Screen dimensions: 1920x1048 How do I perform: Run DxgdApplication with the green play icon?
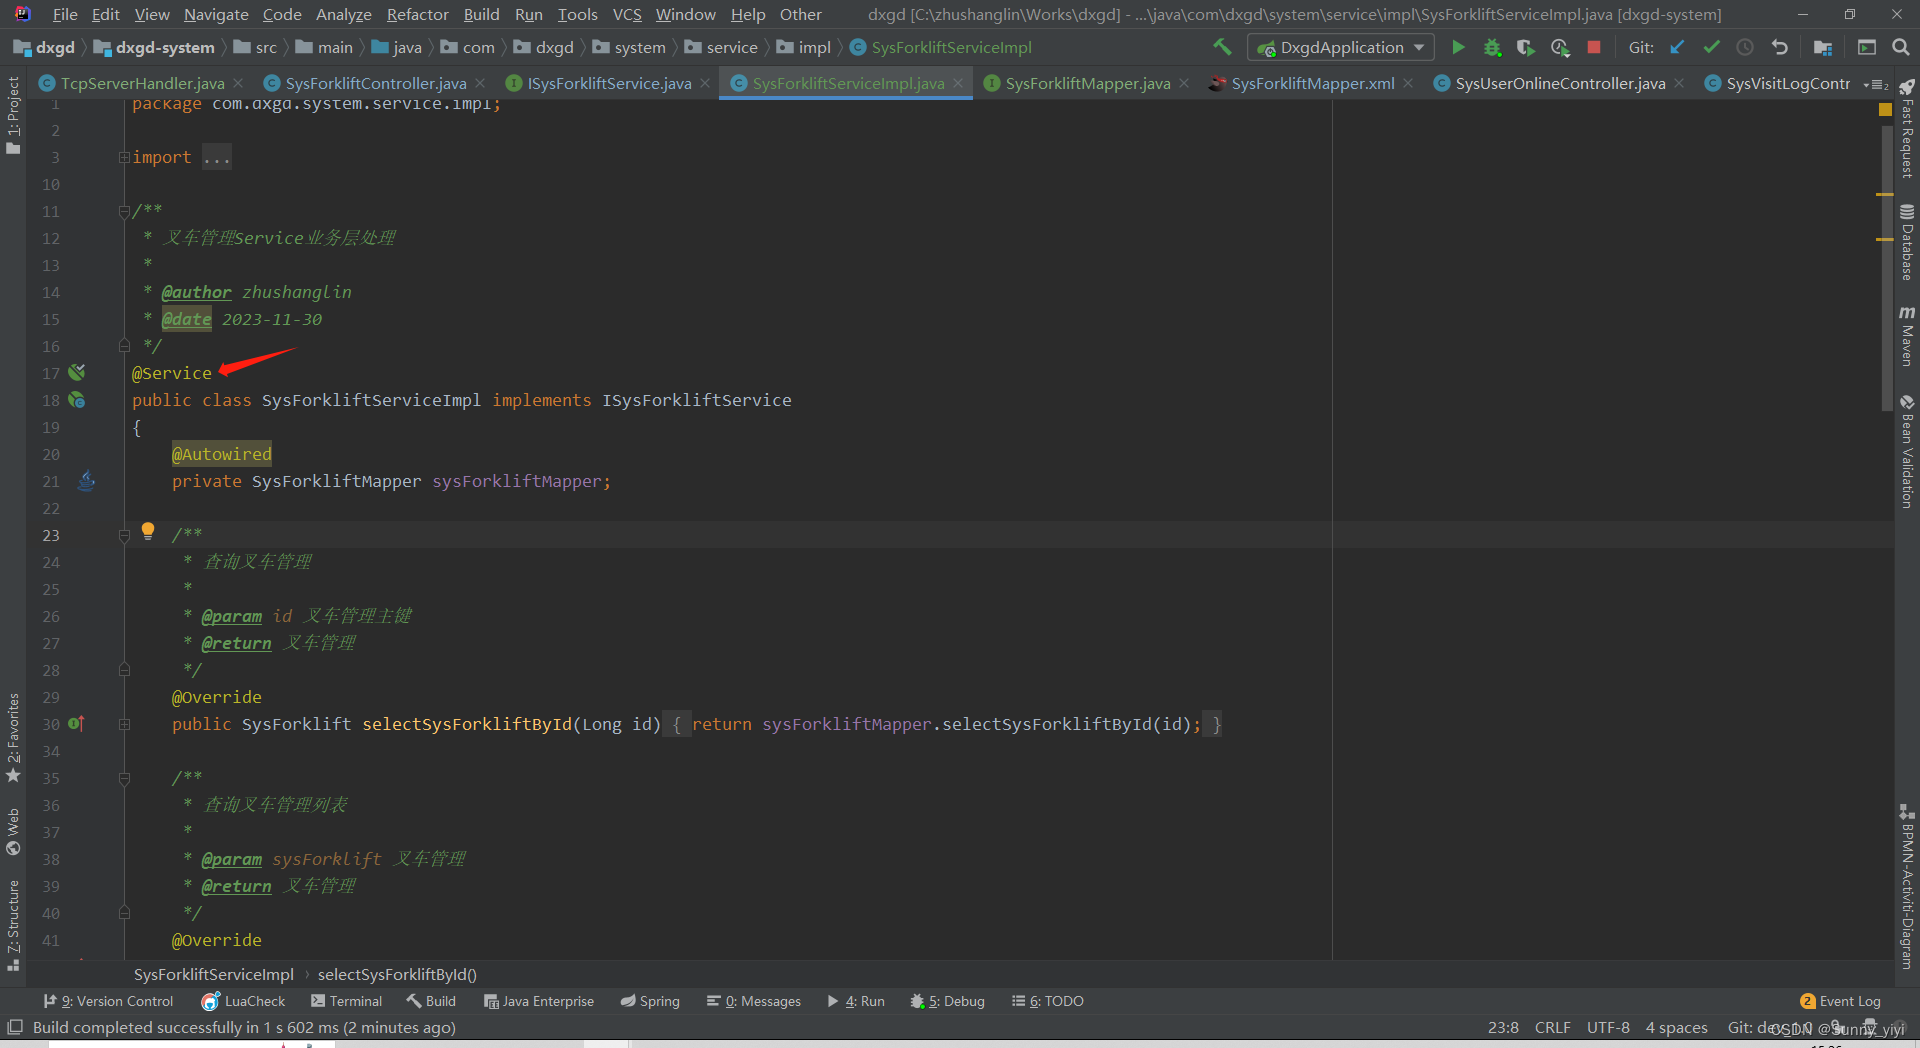click(x=1458, y=47)
